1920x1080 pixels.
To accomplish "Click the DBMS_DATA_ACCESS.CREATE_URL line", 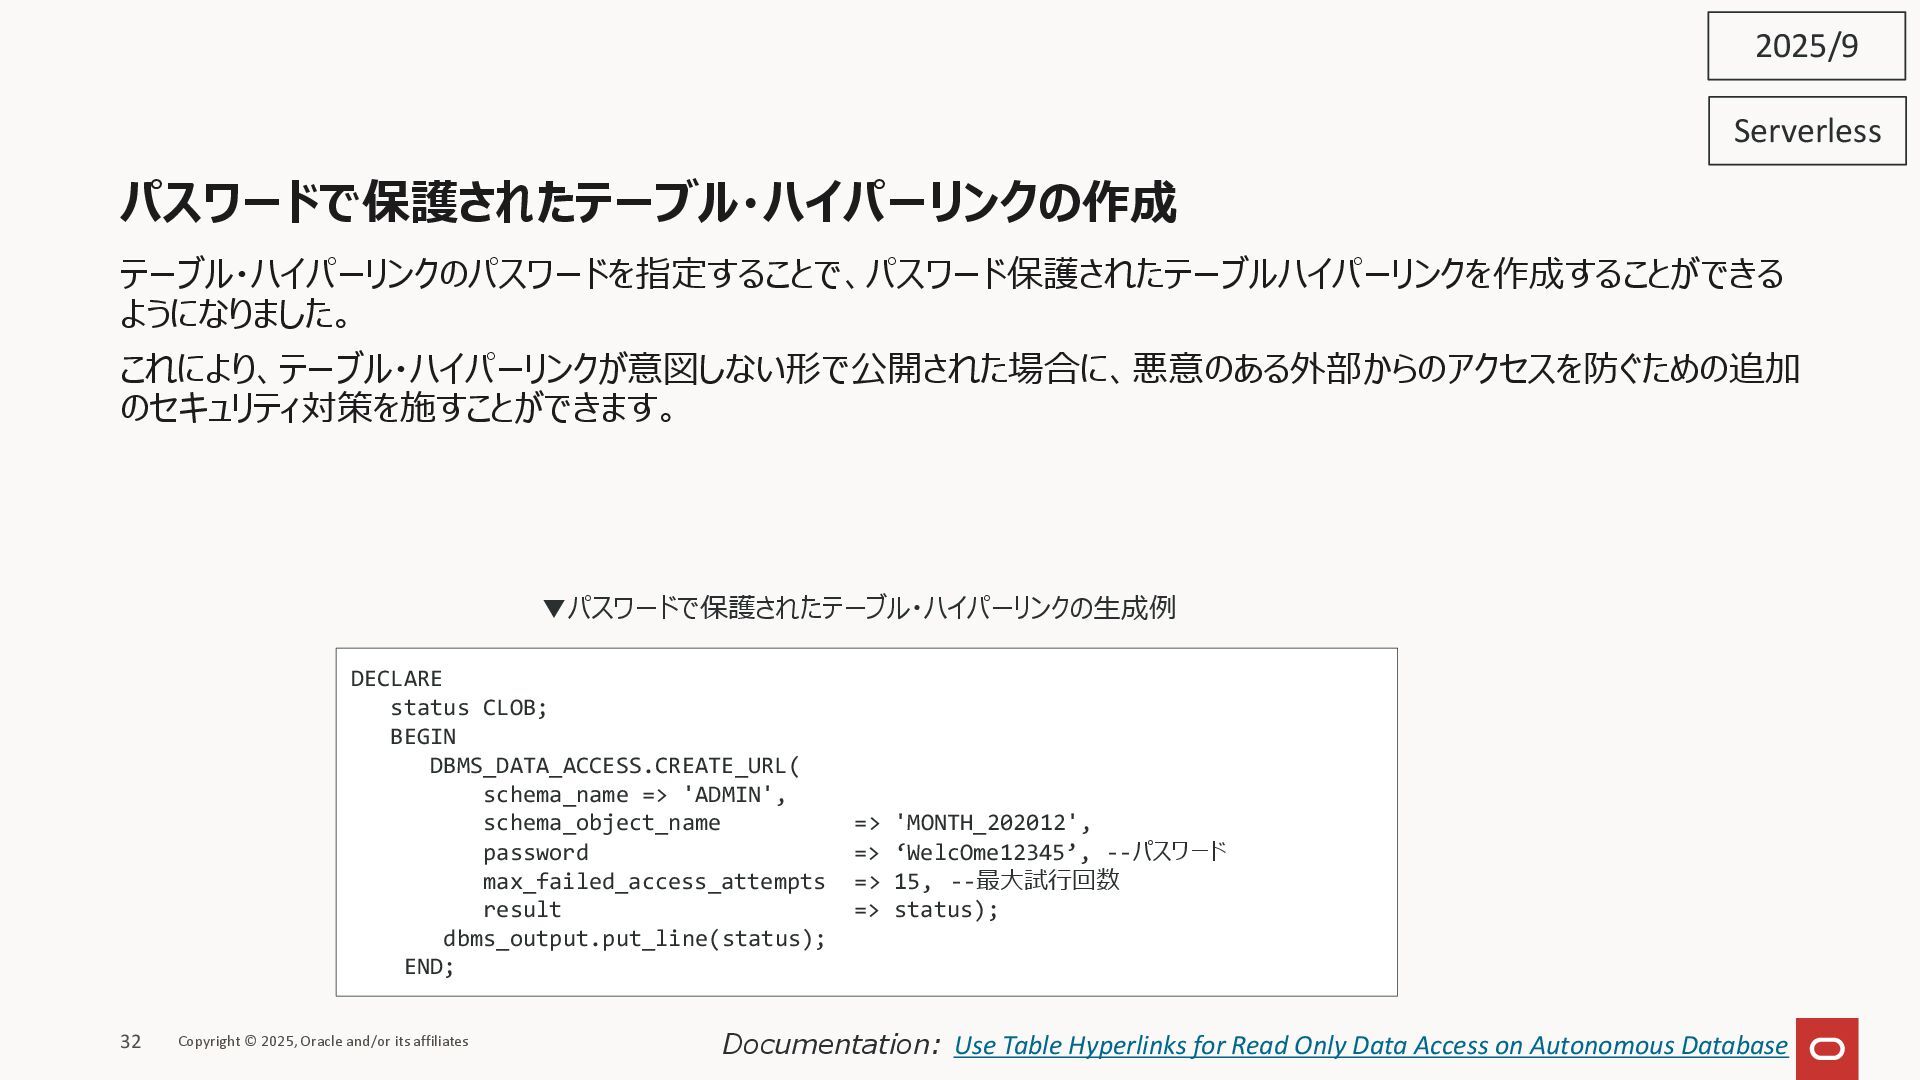I will [614, 766].
